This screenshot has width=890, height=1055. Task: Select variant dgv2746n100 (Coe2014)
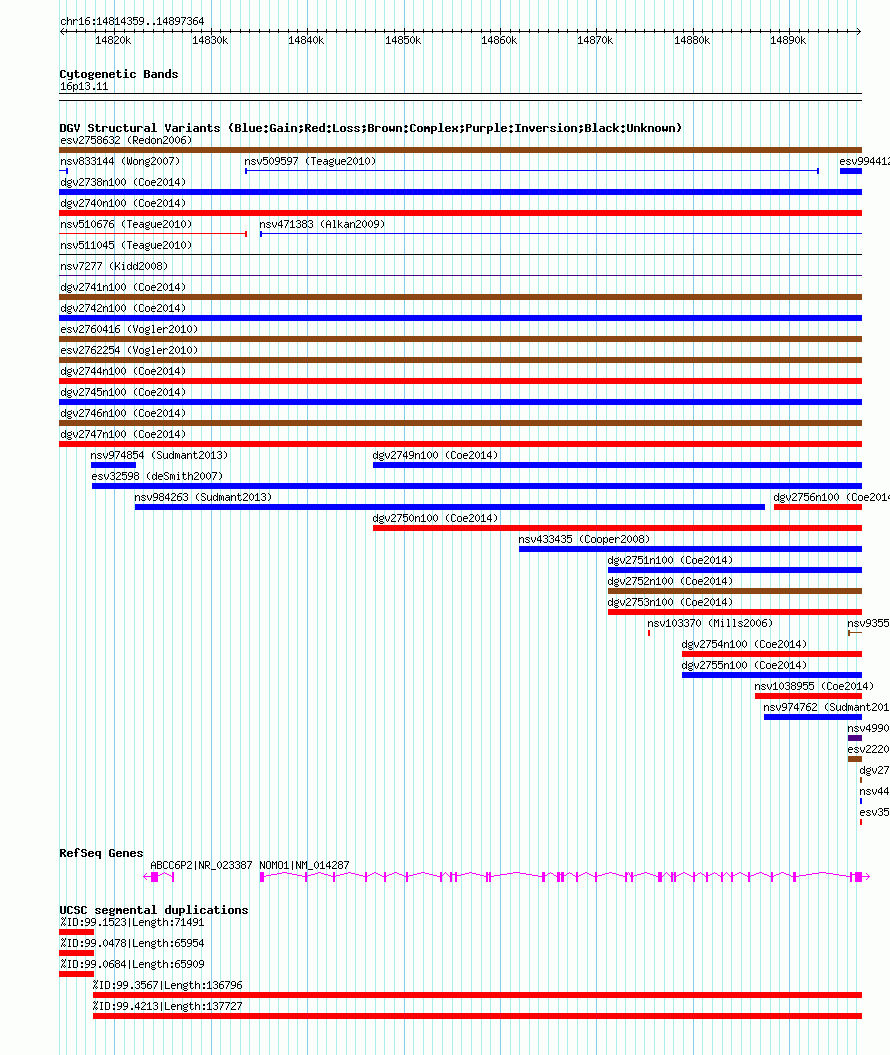[123, 413]
